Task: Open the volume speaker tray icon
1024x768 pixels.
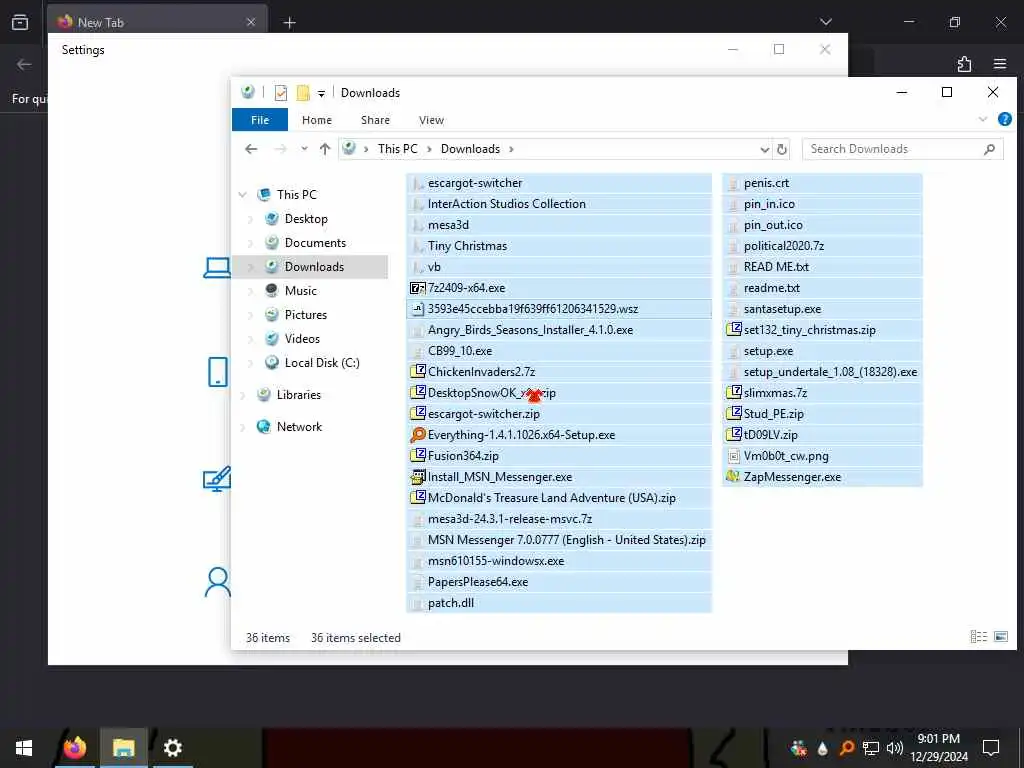Action: tap(895, 748)
